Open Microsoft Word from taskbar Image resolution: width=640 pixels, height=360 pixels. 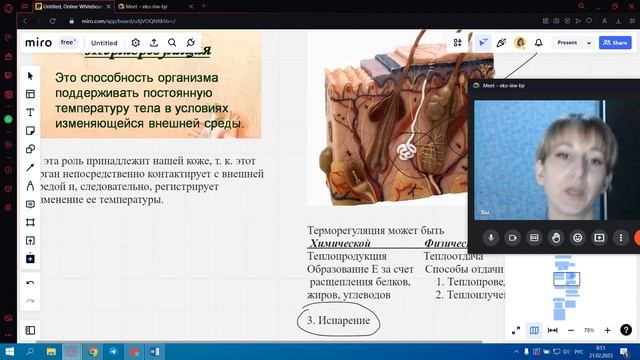click(155, 351)
